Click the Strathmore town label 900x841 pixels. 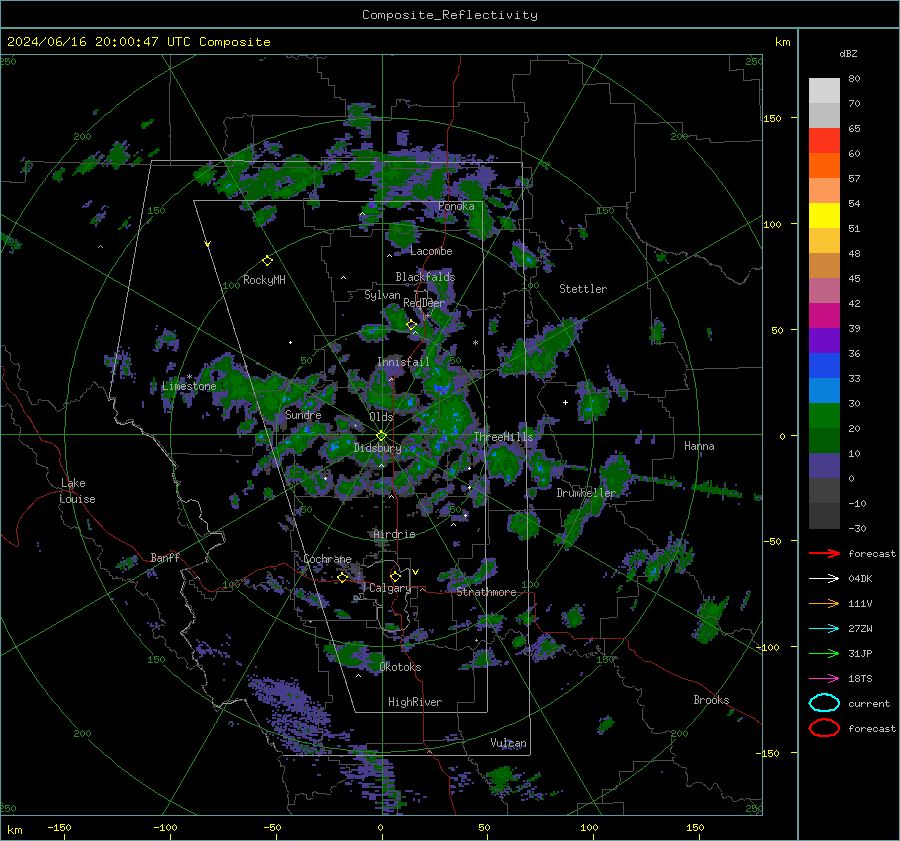coord(486,592)
